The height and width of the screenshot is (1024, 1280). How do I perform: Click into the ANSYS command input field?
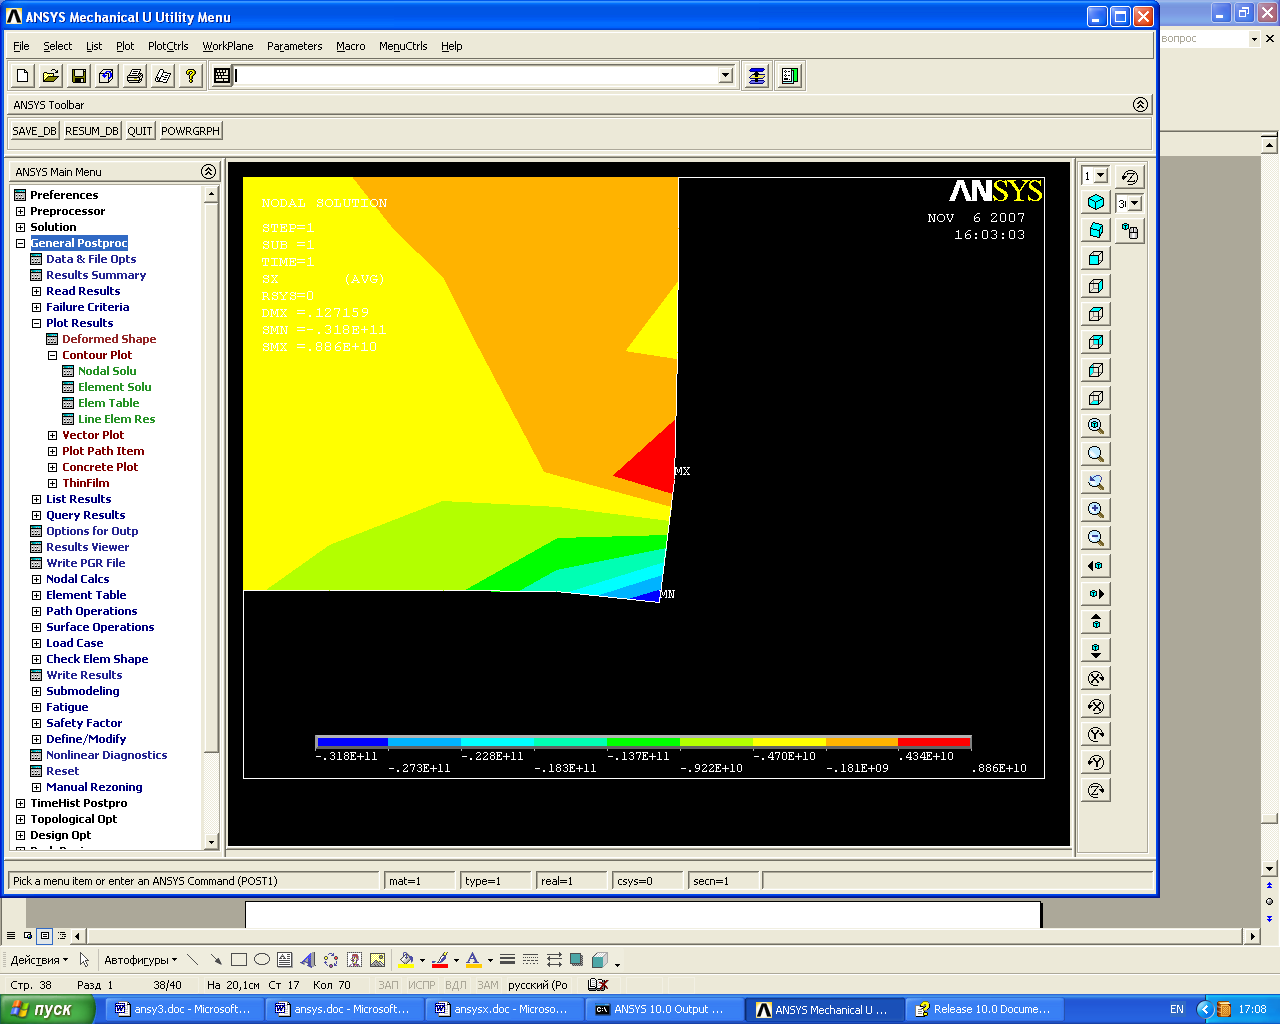click(476, 76)
